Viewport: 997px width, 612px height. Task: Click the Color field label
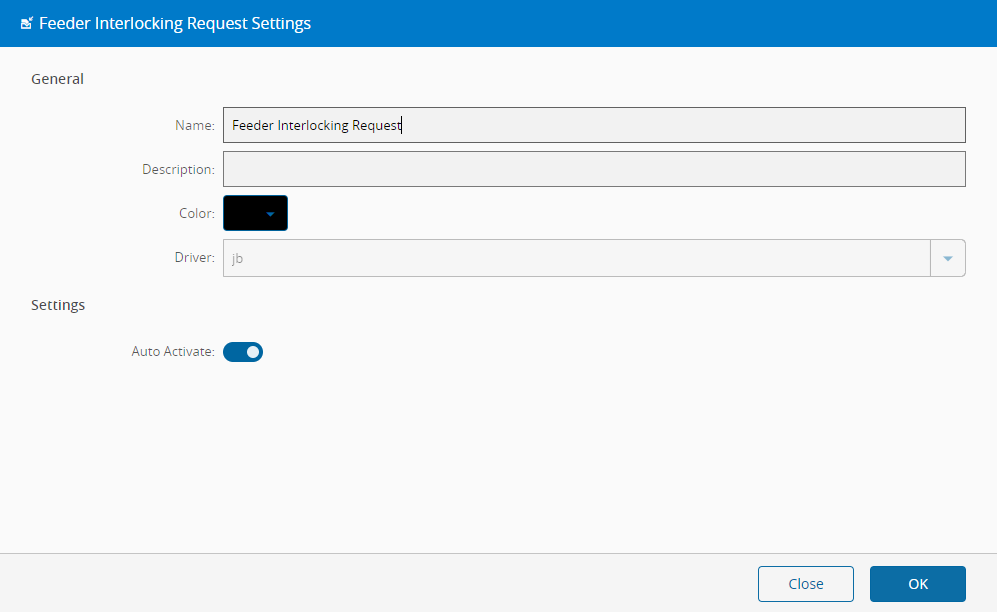(196, 214)
